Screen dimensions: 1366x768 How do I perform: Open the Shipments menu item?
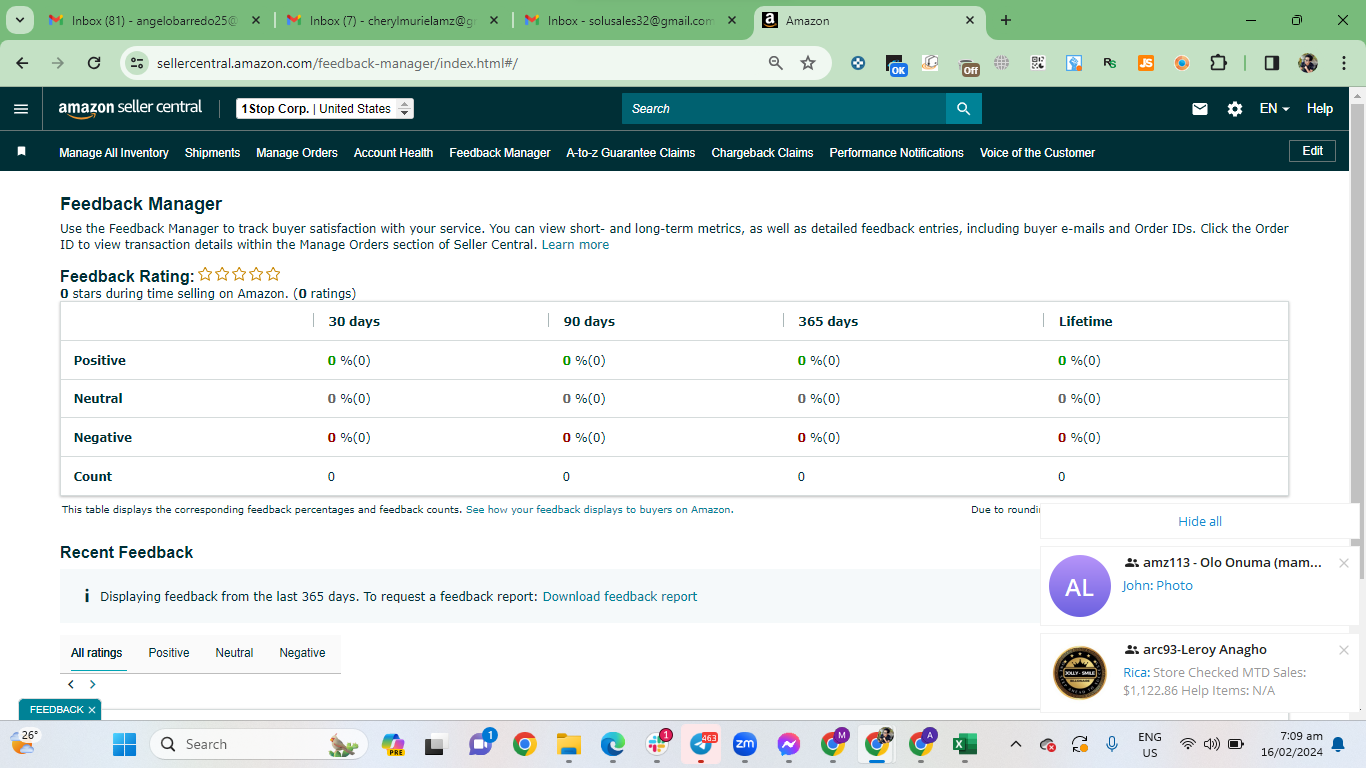pyautogui.click(x=213, y=153)
